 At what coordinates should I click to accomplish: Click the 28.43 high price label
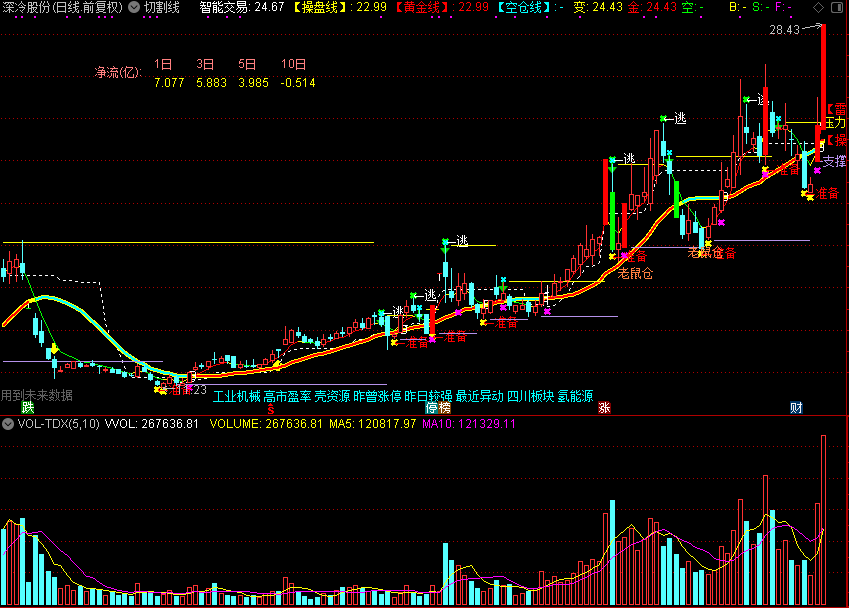click(784, 30)
